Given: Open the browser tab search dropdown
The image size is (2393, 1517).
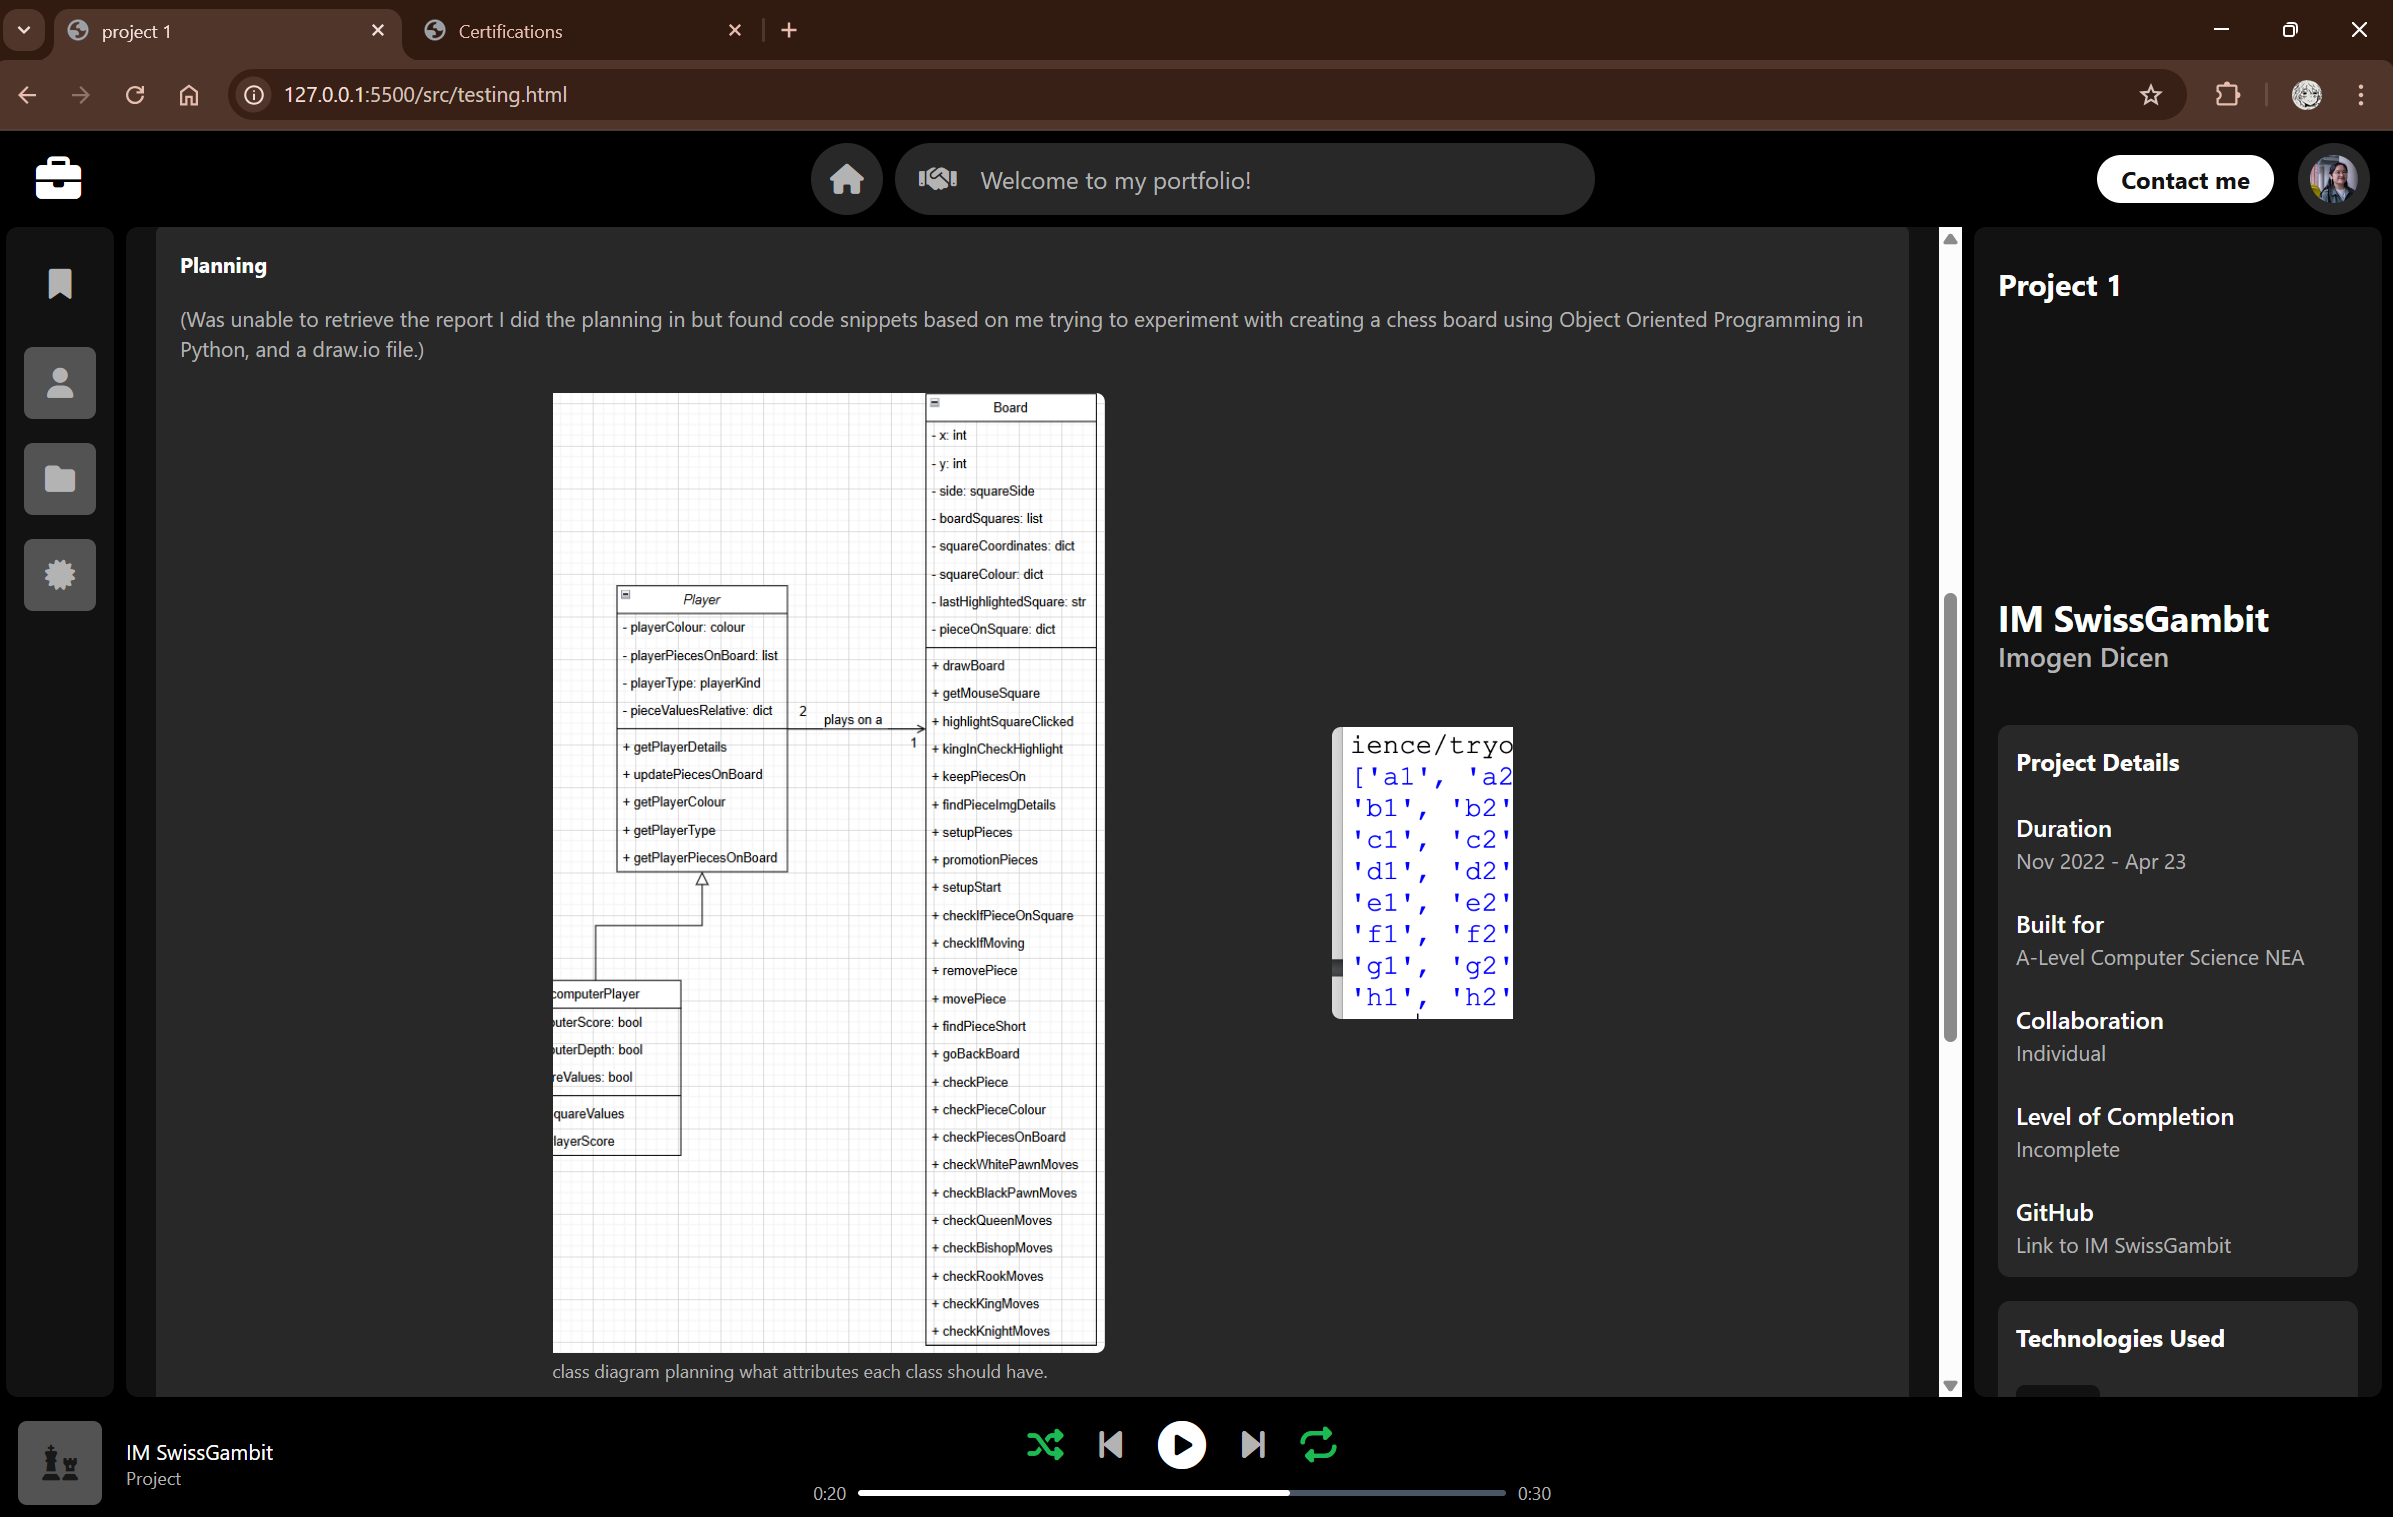Looking at the screenshot, I should click(24, 30).
